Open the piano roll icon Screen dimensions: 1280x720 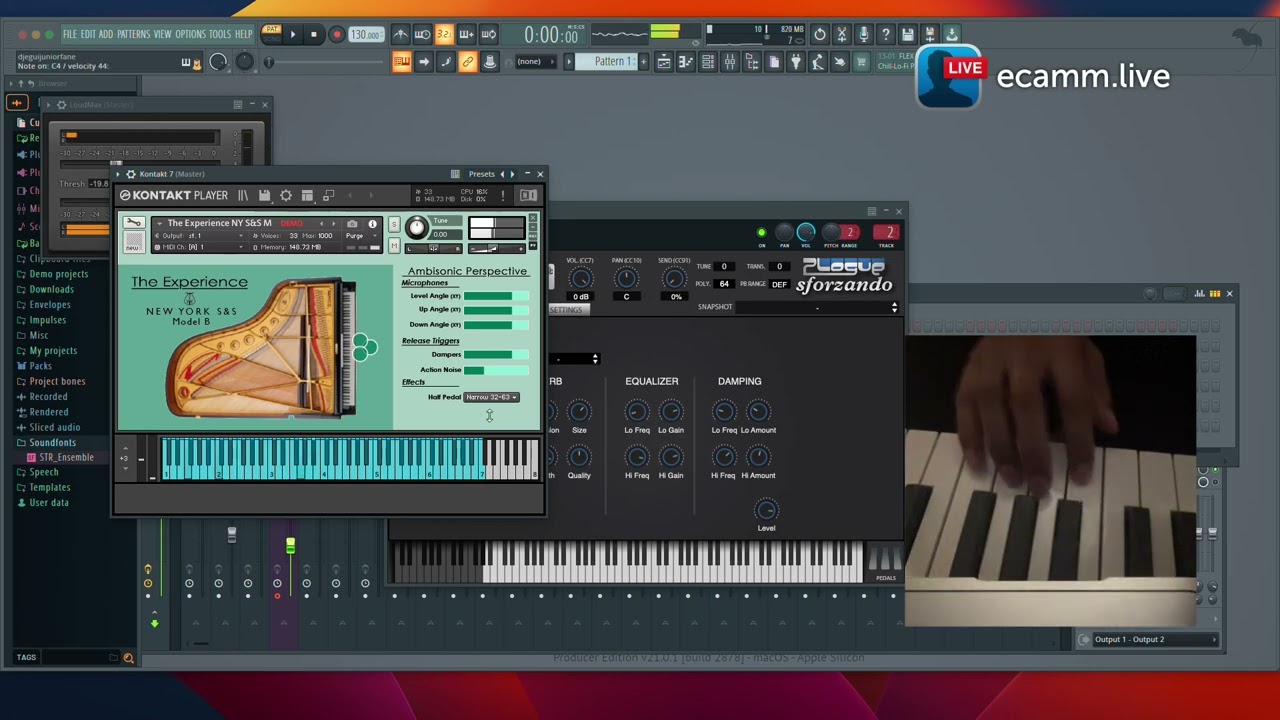pyautogui.click(x=686, y=61)
